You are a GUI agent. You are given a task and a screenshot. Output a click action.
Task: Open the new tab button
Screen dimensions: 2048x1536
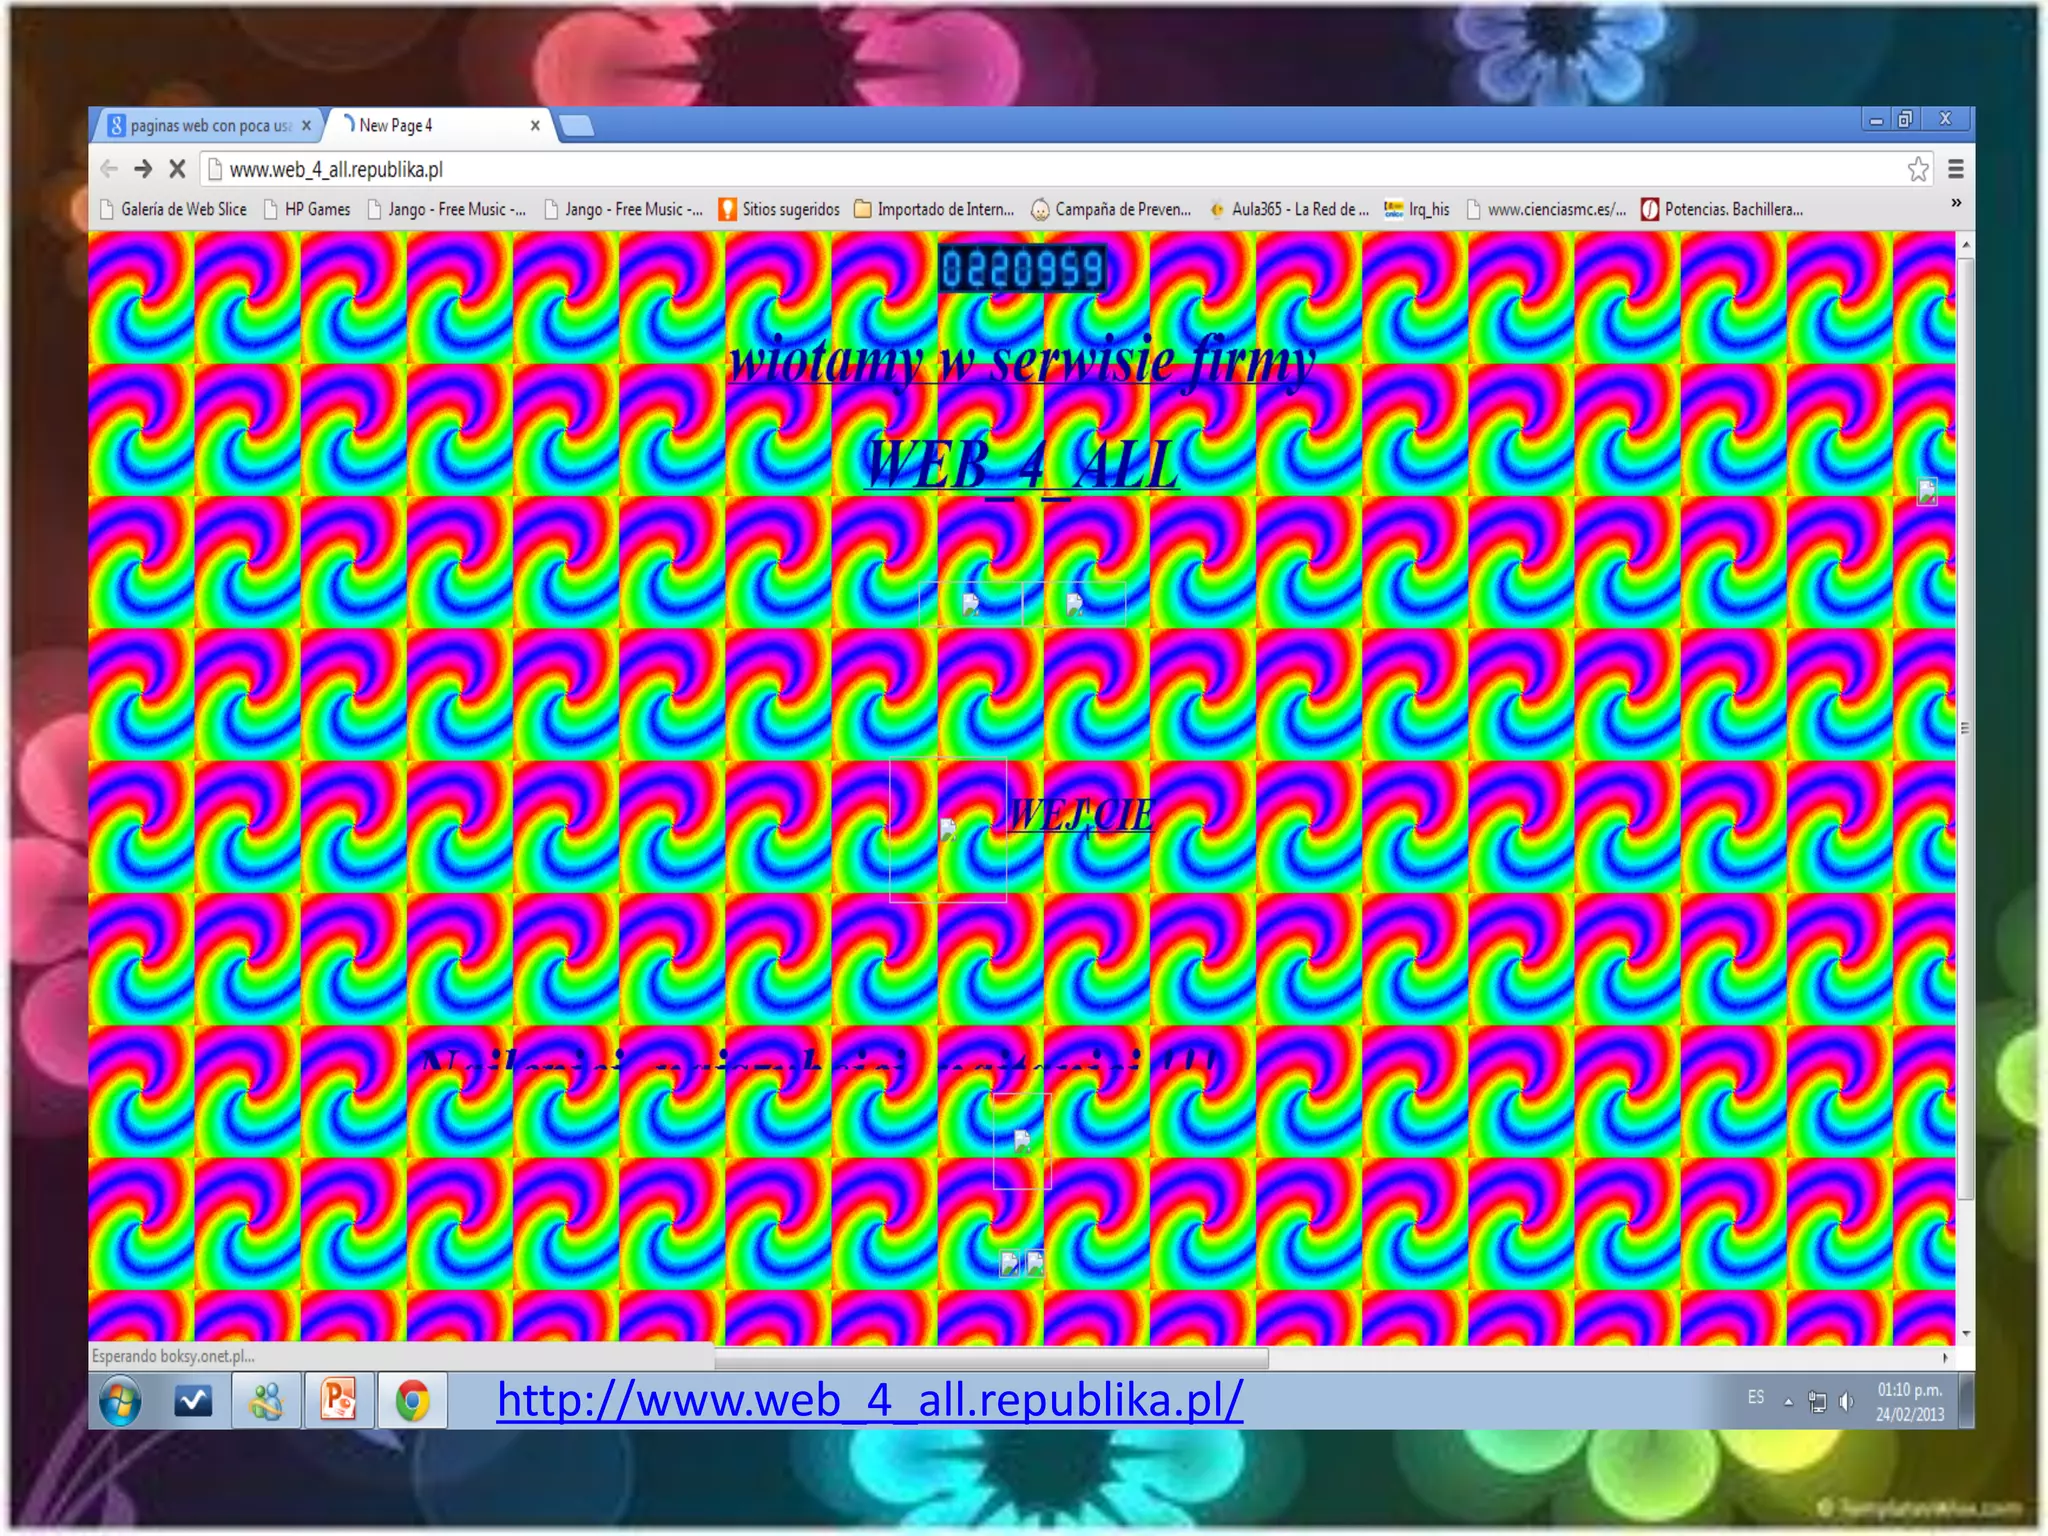576,126
